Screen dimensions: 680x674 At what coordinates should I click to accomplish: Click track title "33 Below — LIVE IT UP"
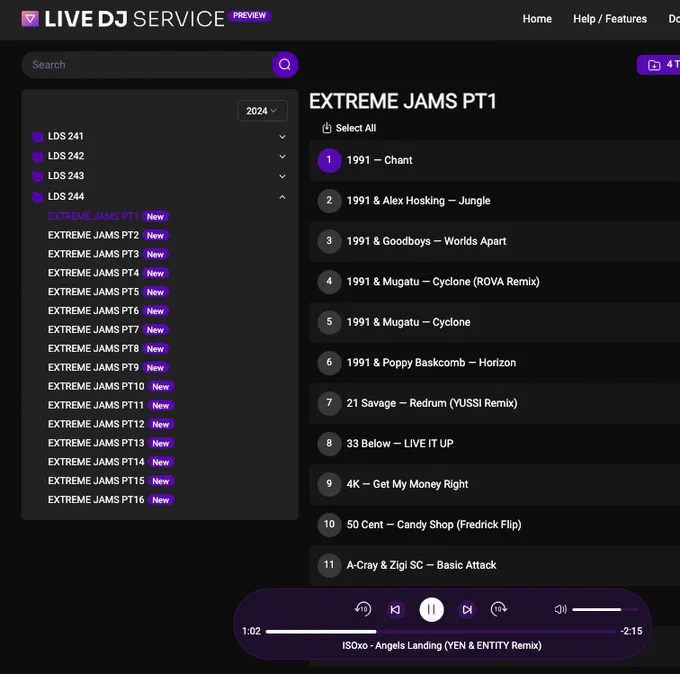[x=400, y=444]
